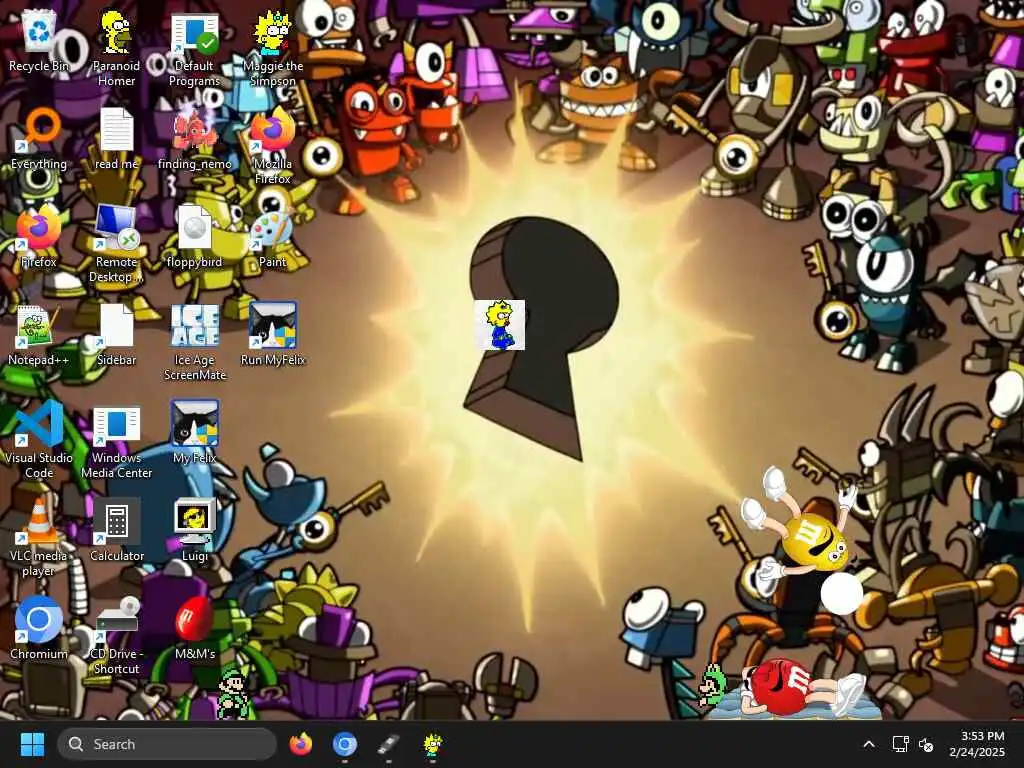Open Firefox from the taskbar
1024x768 pixels.
tap(300, 744)
